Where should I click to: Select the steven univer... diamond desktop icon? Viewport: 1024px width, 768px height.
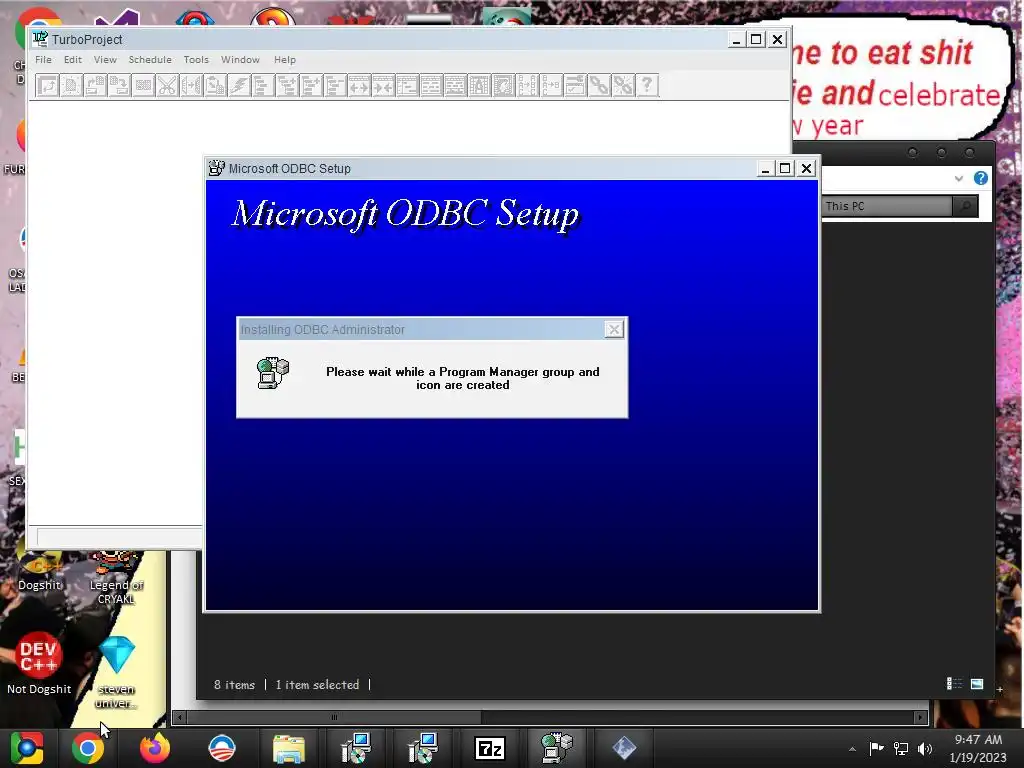117,671
